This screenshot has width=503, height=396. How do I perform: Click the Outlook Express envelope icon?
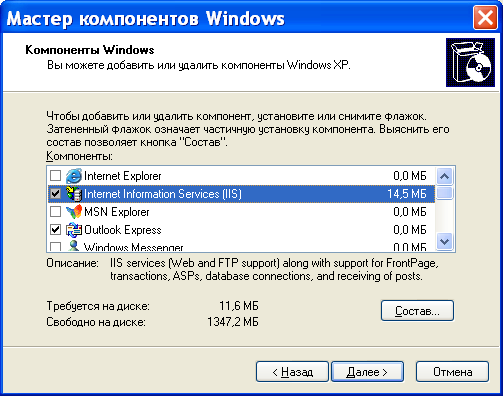click(x=74, y=230)
